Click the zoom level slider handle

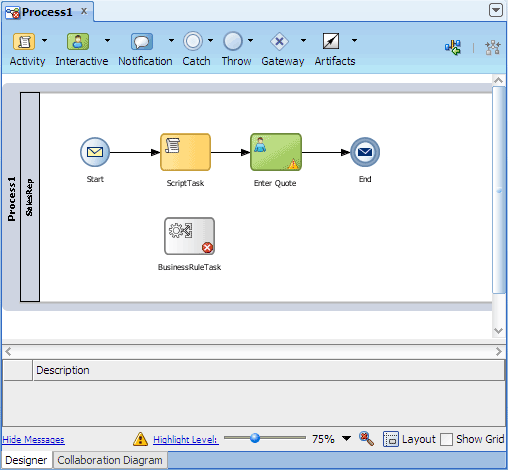point(255,438)
